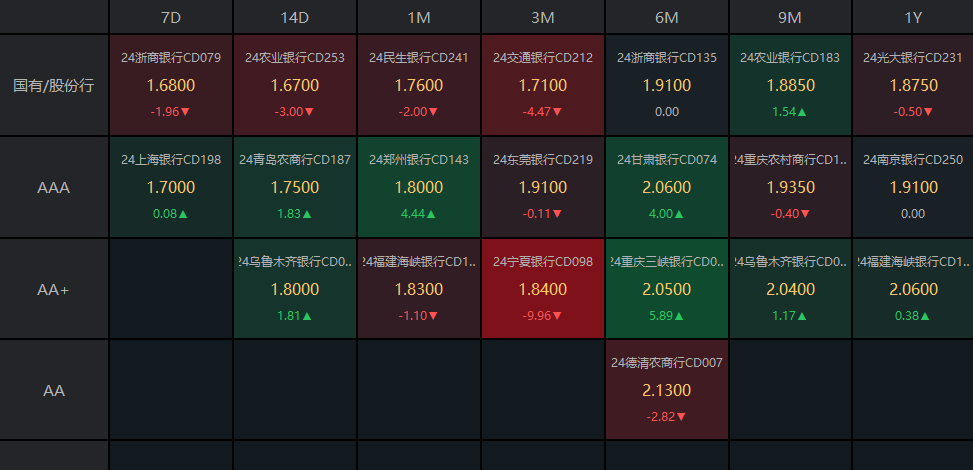Select the 国有/股份行 row label
This screenshot has height=470, width=973.
(x=54, y=85)
